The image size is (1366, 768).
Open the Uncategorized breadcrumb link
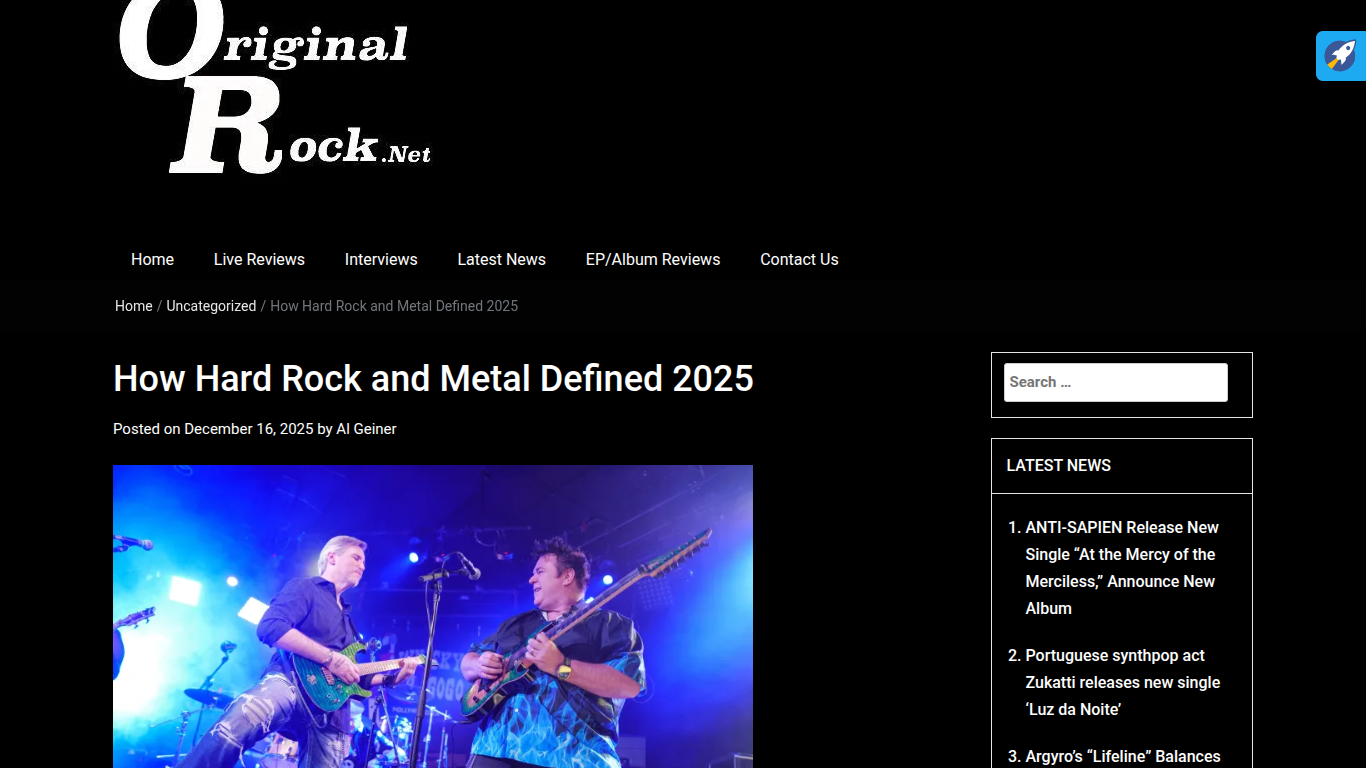211,306
